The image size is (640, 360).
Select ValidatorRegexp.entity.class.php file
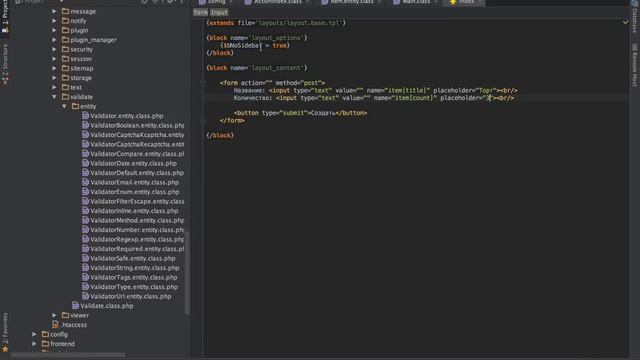[133, 239]
